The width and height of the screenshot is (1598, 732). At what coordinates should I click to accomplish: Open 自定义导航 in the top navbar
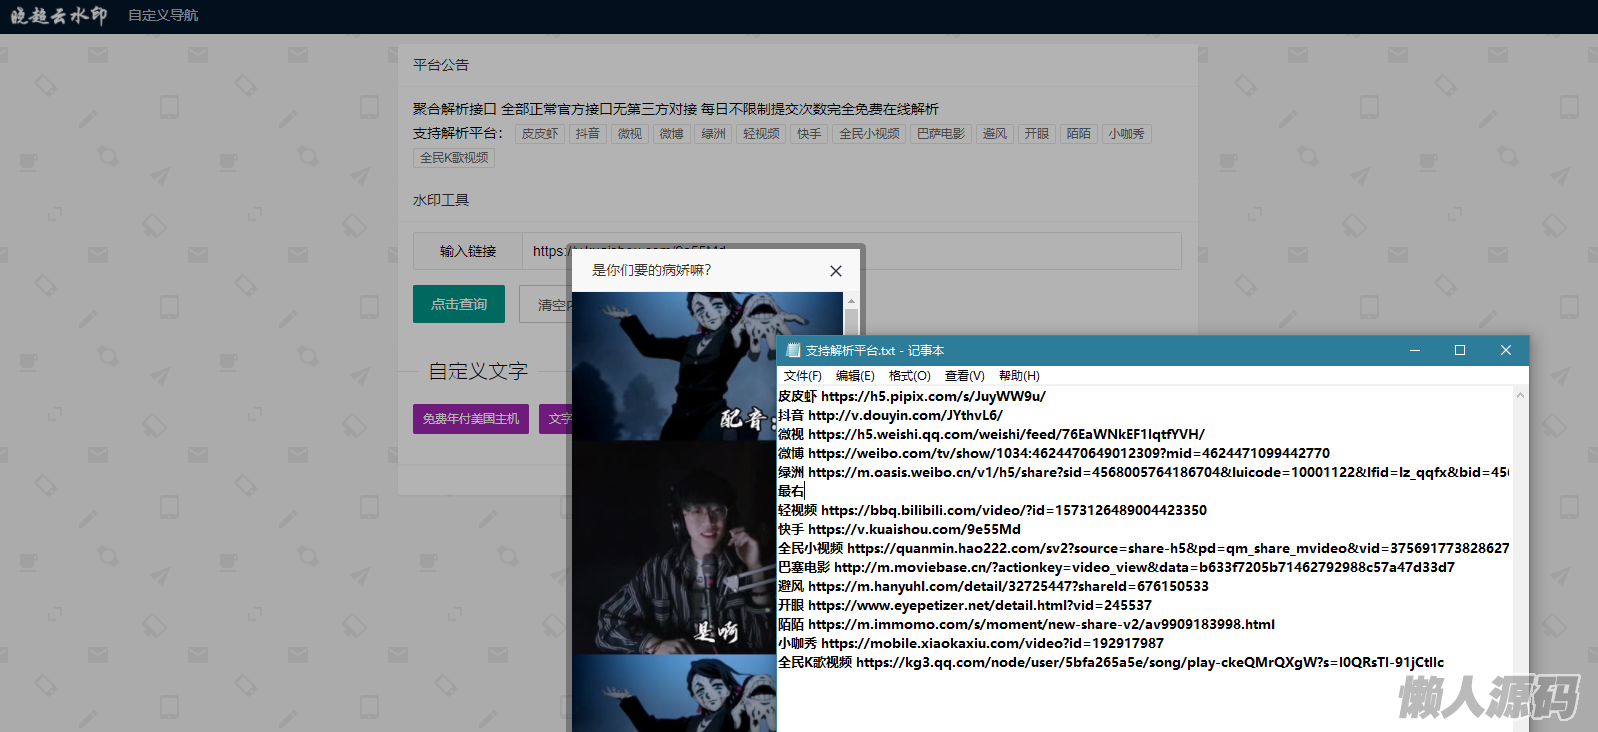pos(163,15)
